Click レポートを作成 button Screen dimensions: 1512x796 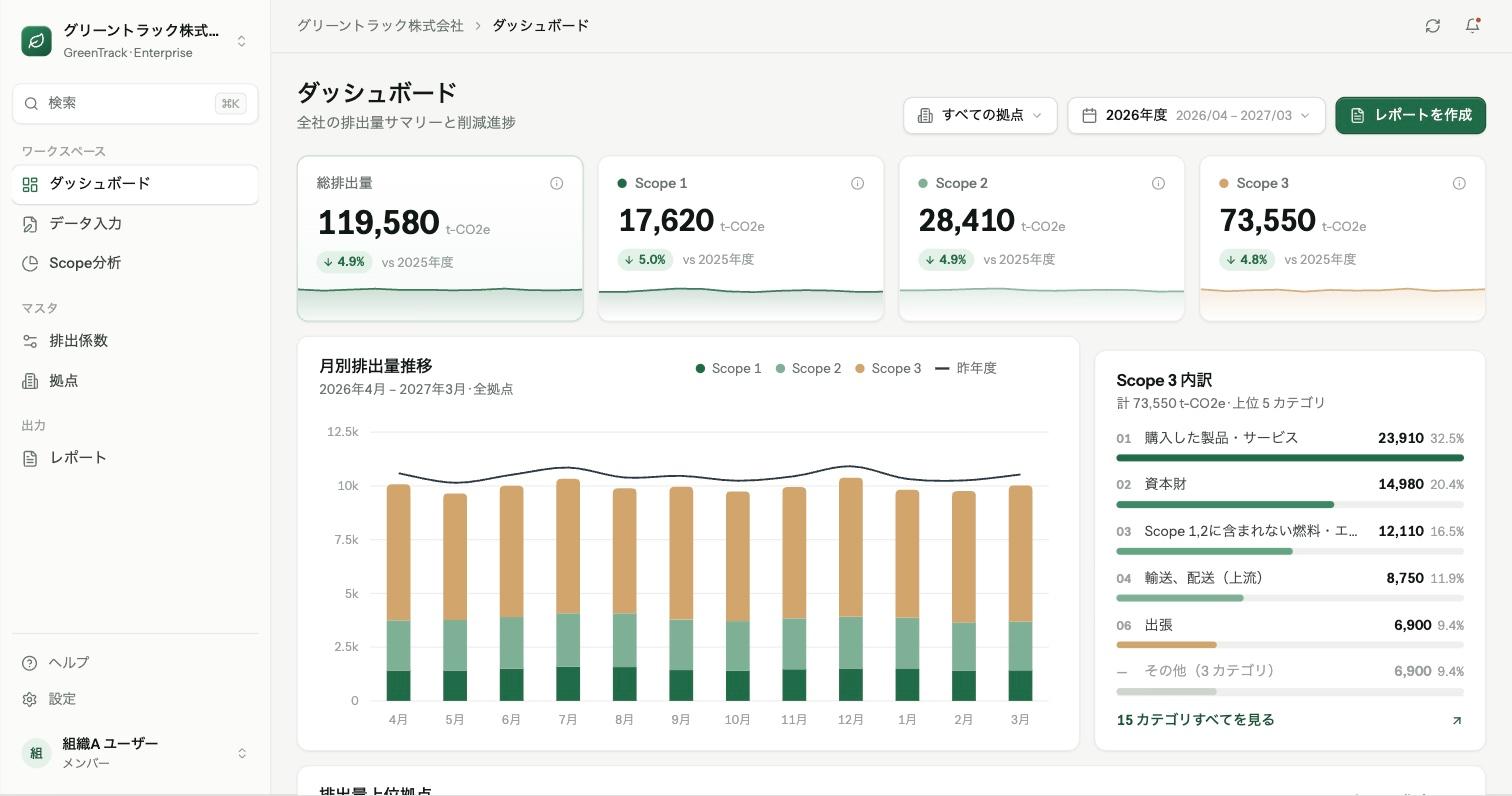(x=1411, y=115)
